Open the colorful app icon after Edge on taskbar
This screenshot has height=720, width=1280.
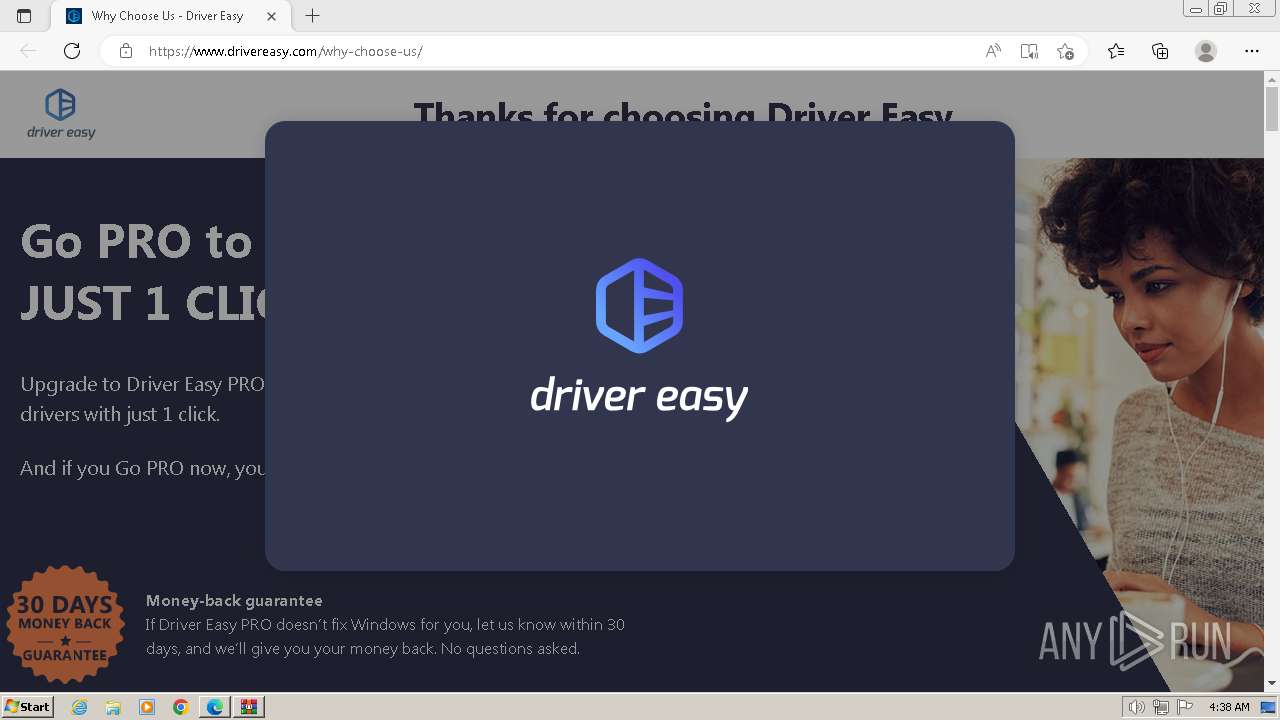click(x=249, y=707)
